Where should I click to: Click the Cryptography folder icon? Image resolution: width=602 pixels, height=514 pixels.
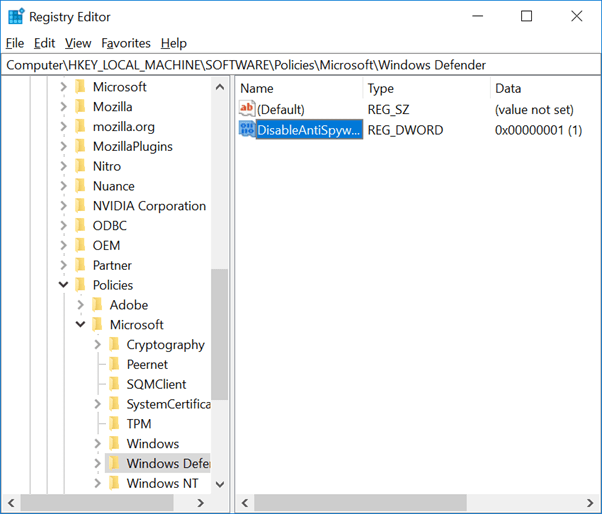114,345
